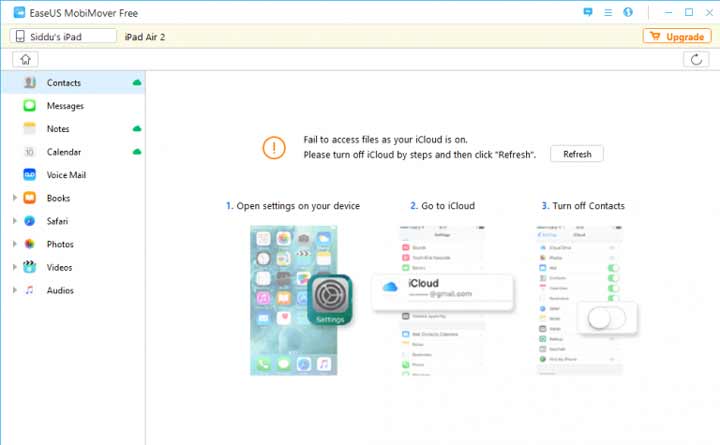Expand the Videos tree arrow
720x445 pixels.
point(15,267)
